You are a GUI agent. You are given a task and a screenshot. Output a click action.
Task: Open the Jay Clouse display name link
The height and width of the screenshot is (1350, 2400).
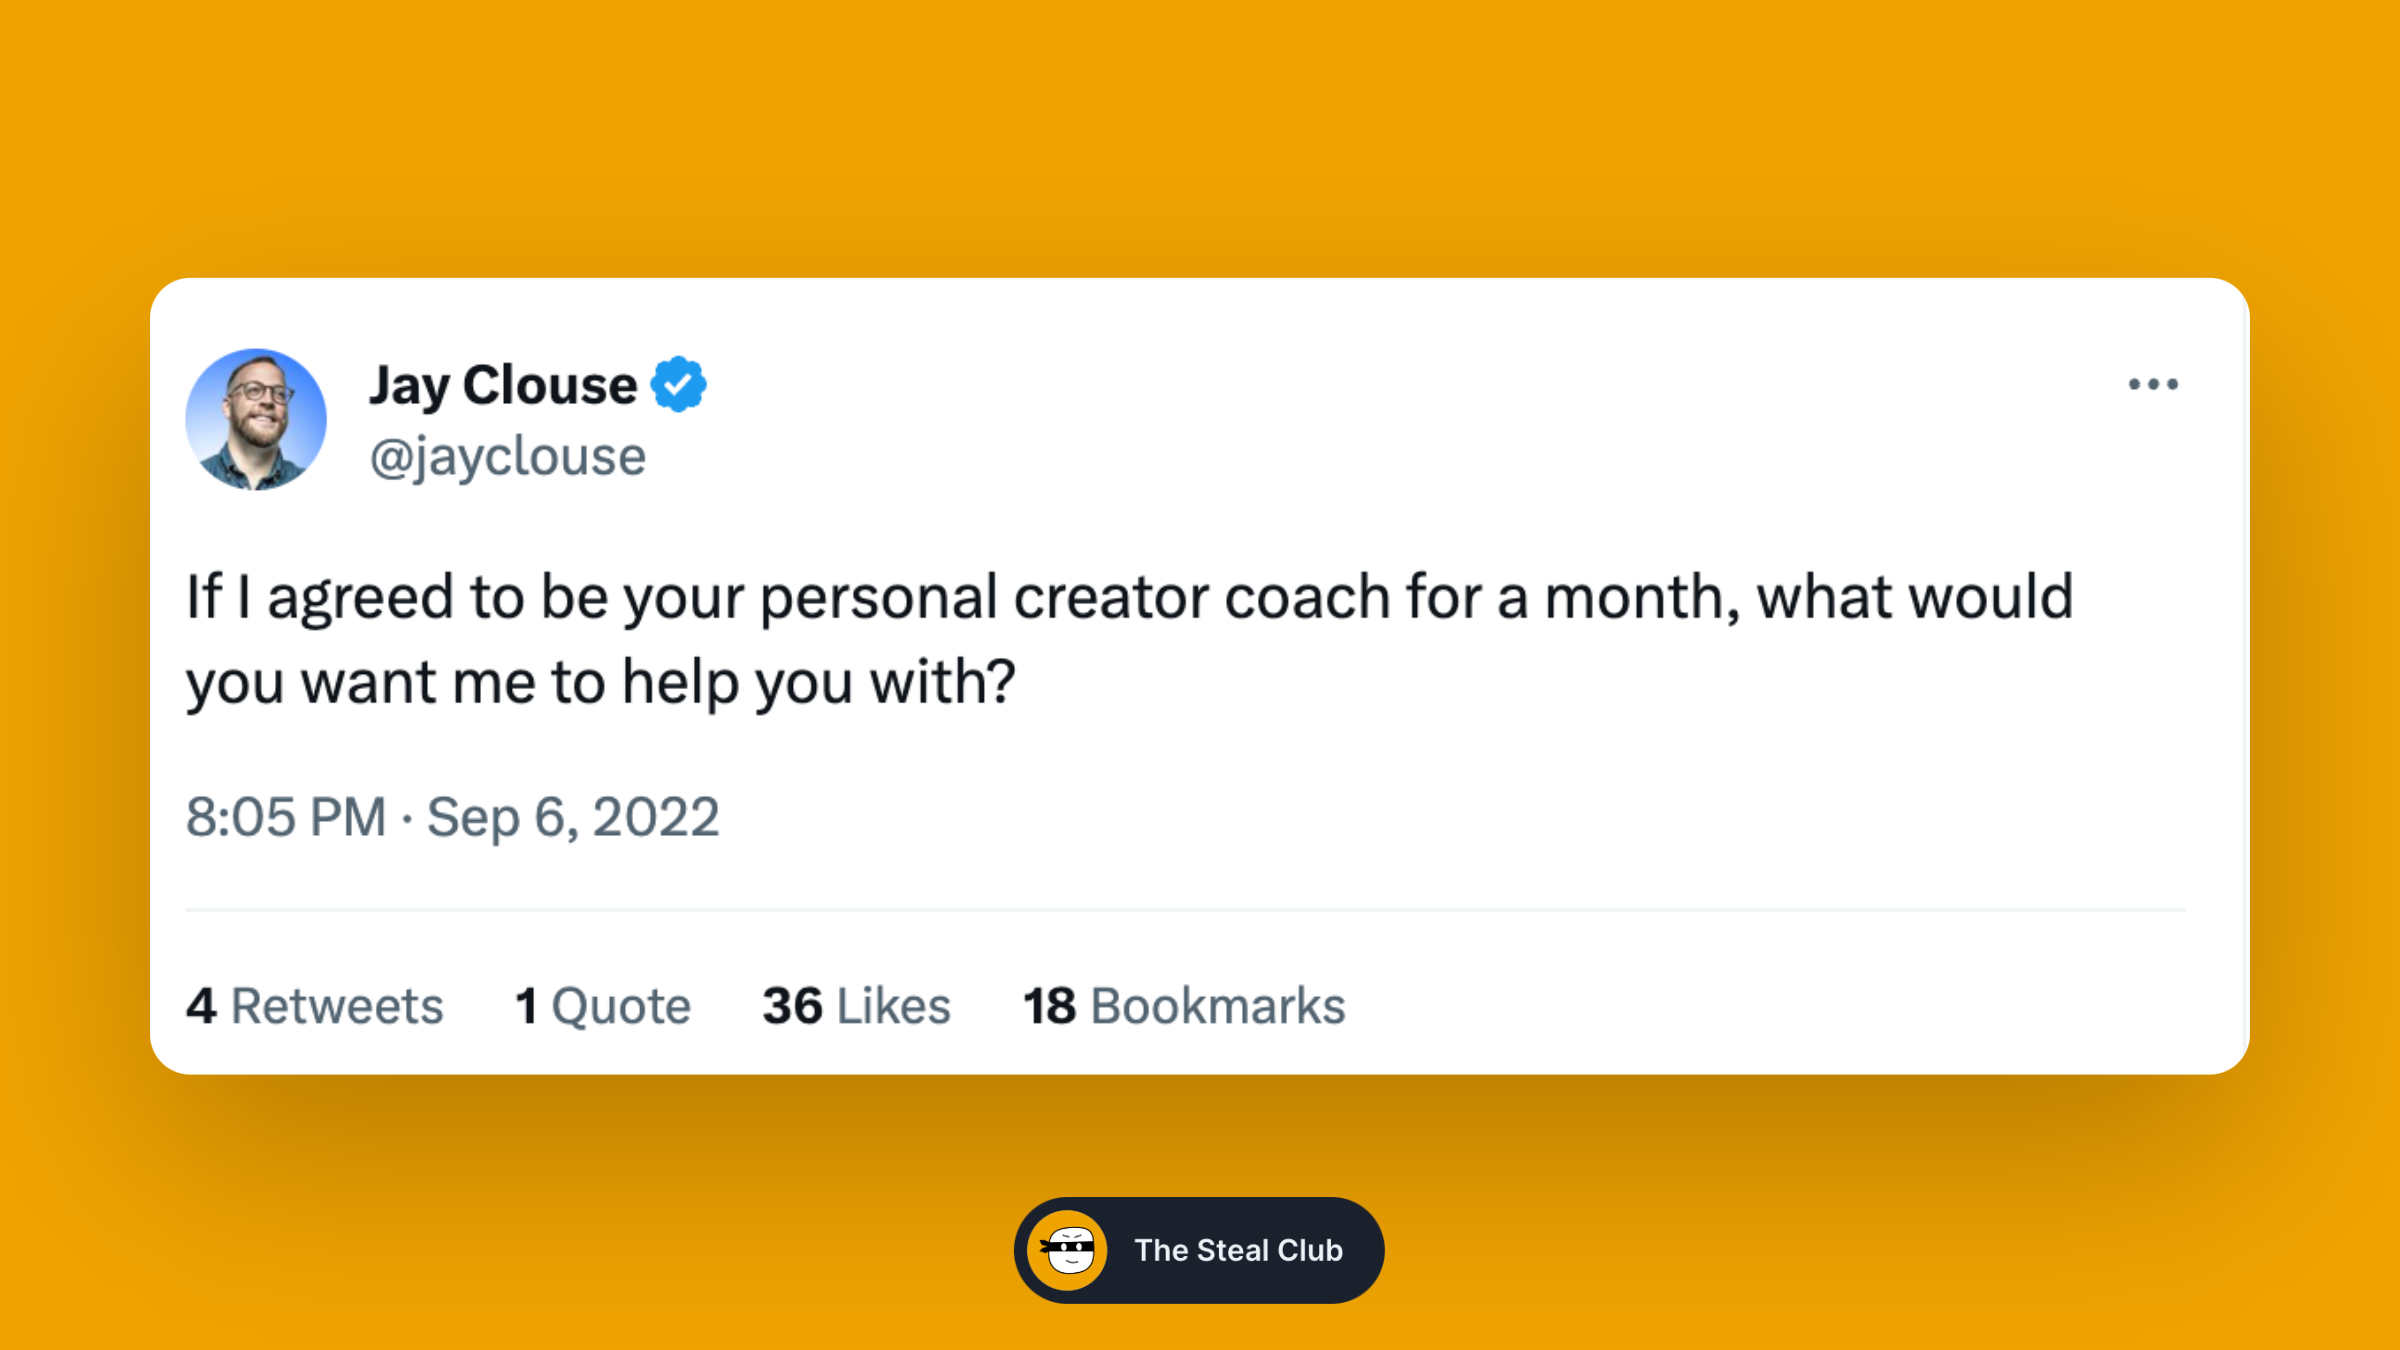coord(503,385)
